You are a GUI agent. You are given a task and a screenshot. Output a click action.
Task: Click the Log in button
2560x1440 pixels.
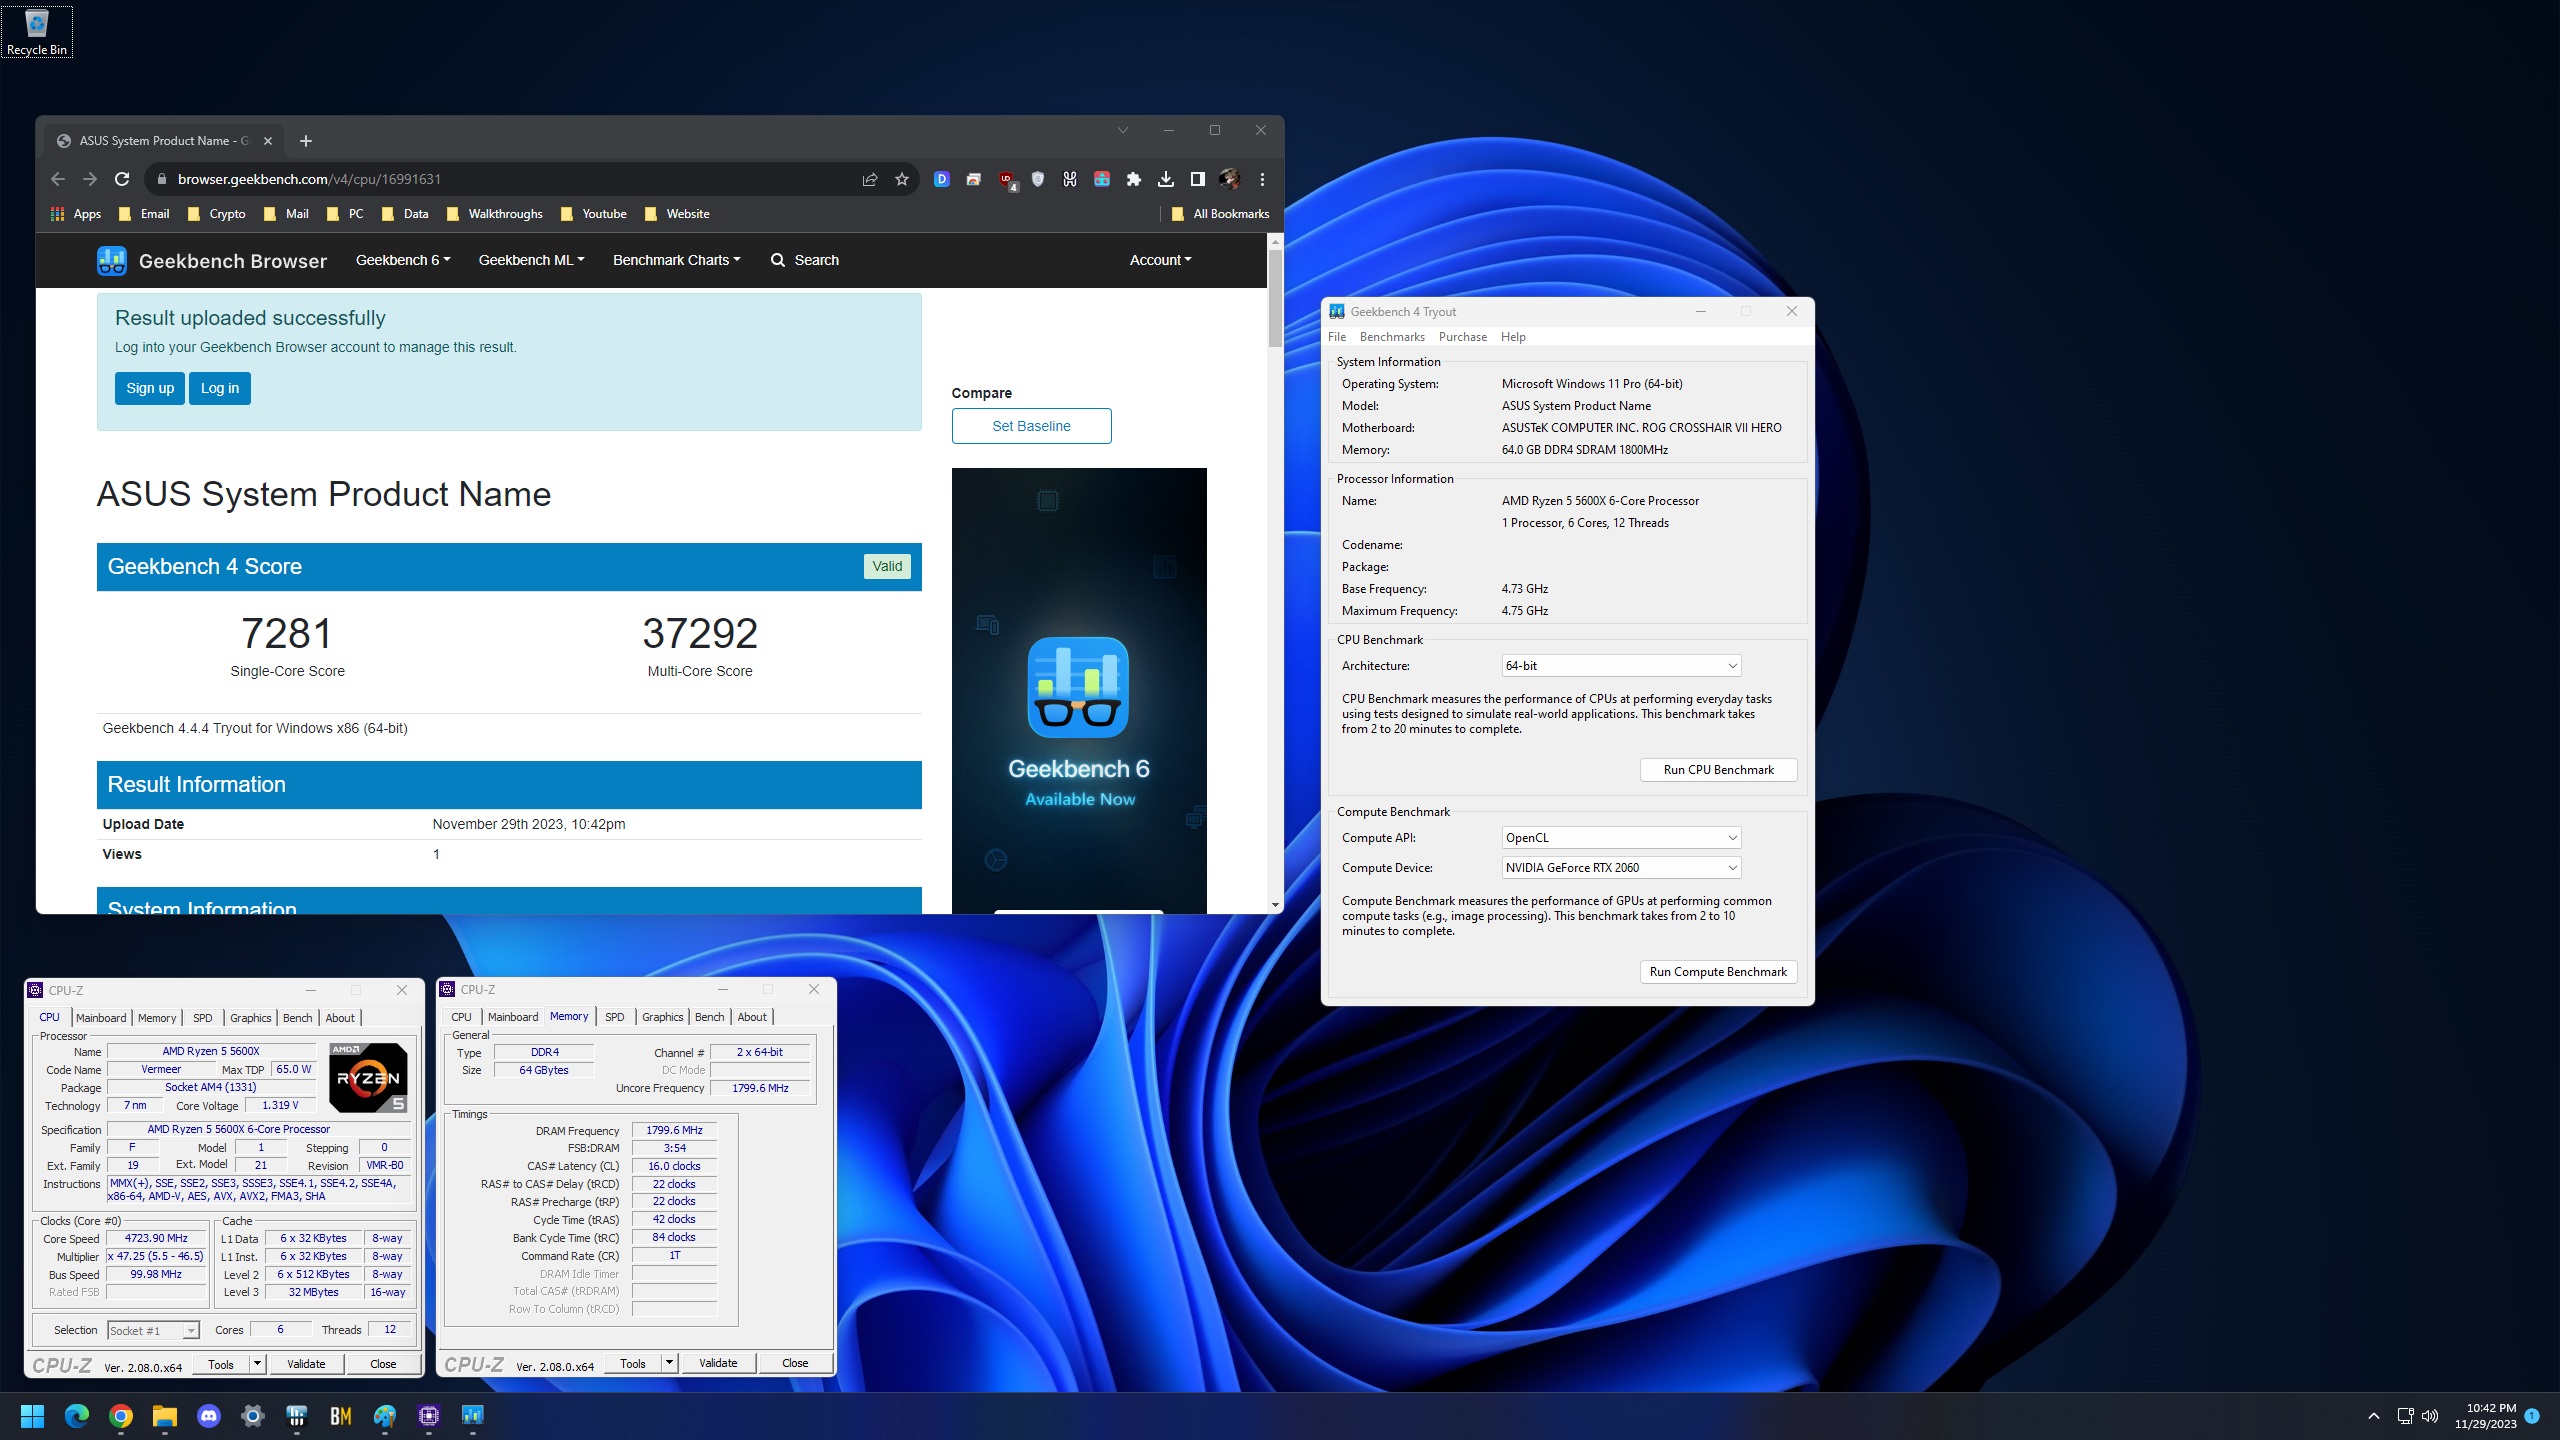click(220, 388)
